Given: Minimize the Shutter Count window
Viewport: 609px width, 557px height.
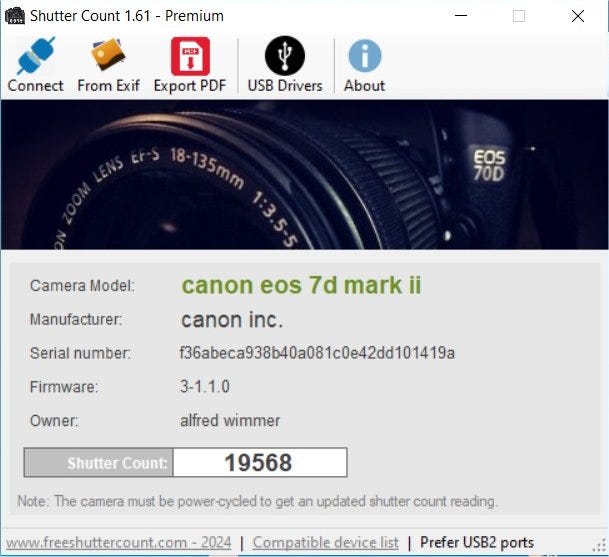Looking at the screenshot, I should point(461,16).
